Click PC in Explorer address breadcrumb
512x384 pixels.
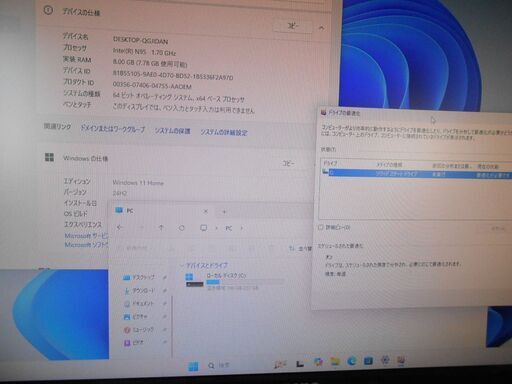229,228
